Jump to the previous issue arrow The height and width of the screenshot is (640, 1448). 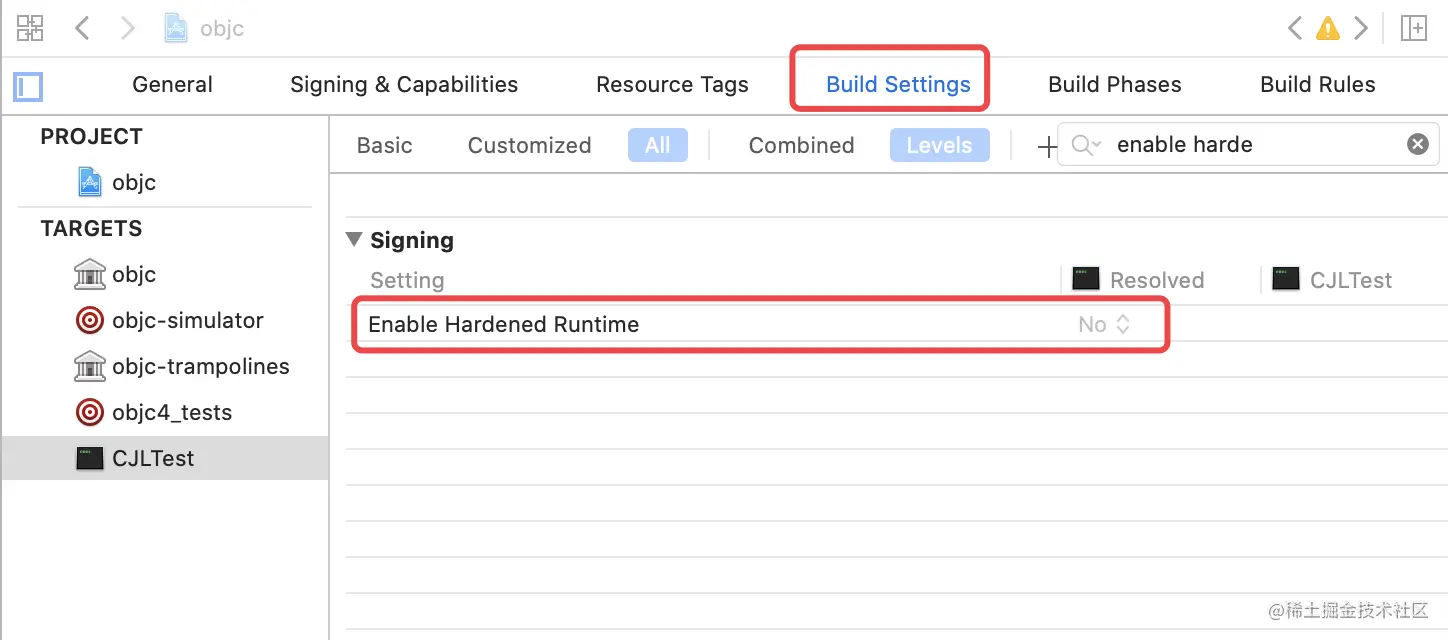tap(1295, 28)
